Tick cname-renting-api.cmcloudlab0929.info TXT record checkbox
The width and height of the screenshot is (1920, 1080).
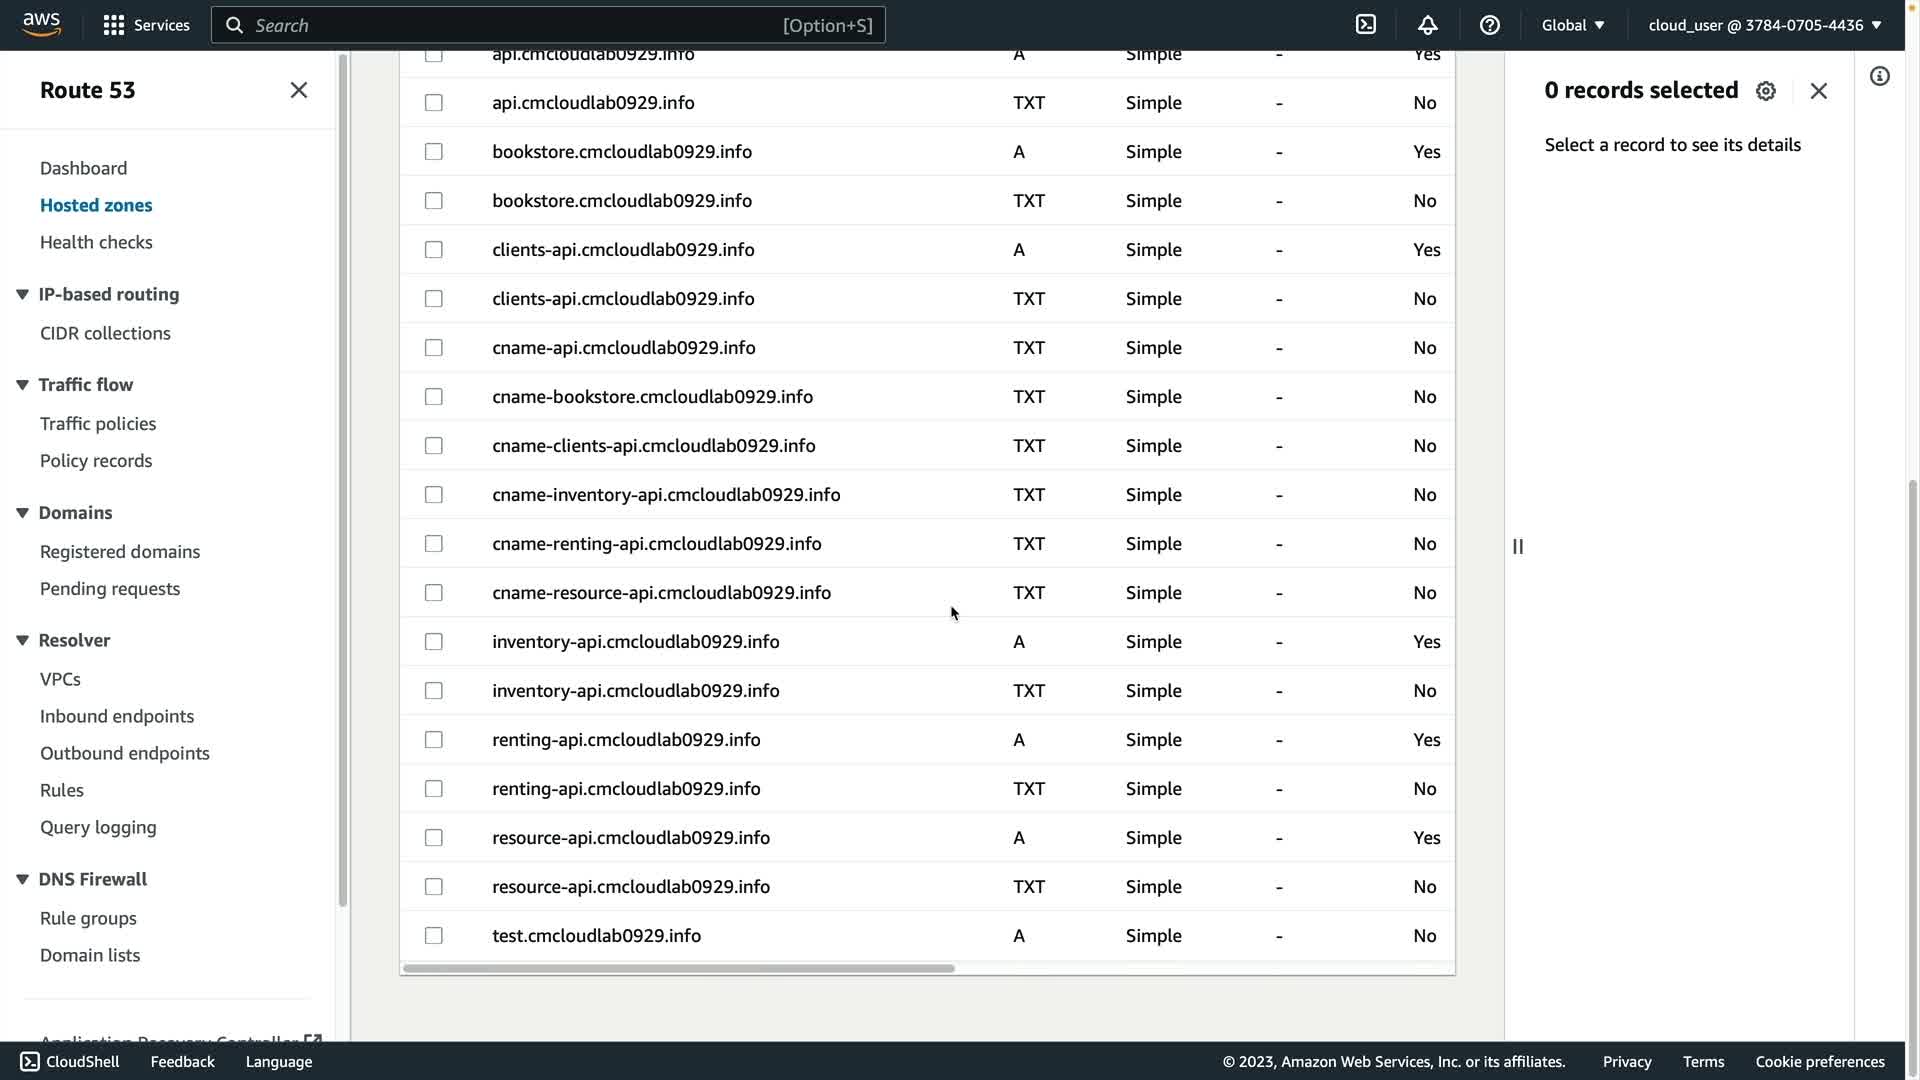click(434, 544)
